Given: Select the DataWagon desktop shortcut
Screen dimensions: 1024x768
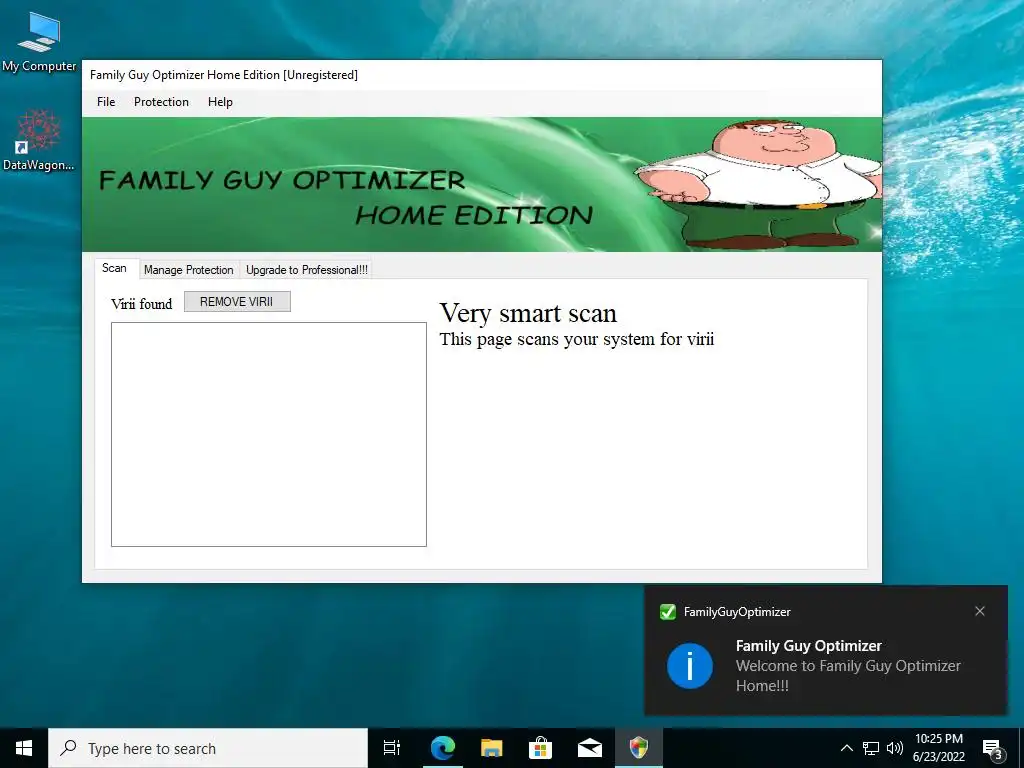Looking at the screenshot, I should pos(38,140).
